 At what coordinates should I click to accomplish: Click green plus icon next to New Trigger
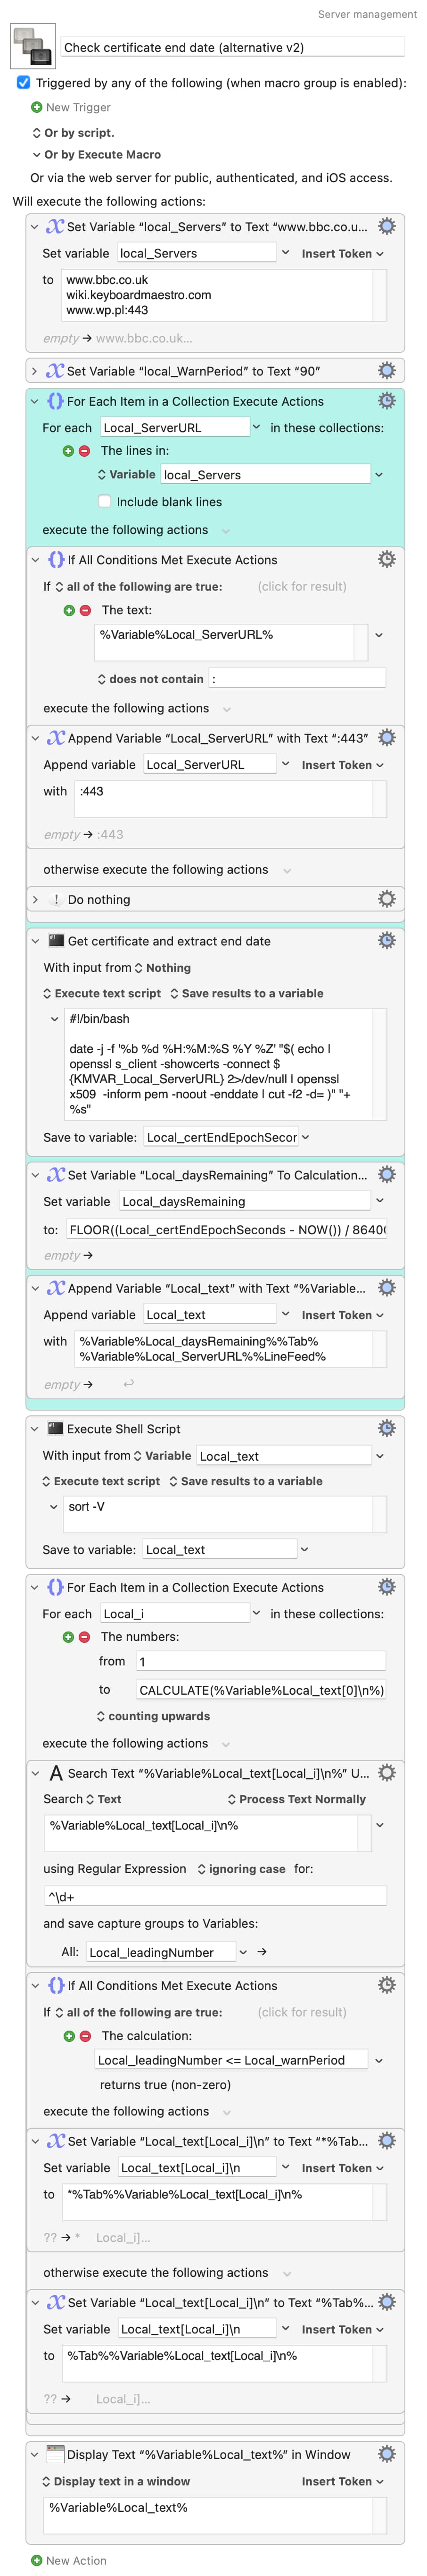coord(37,107)
